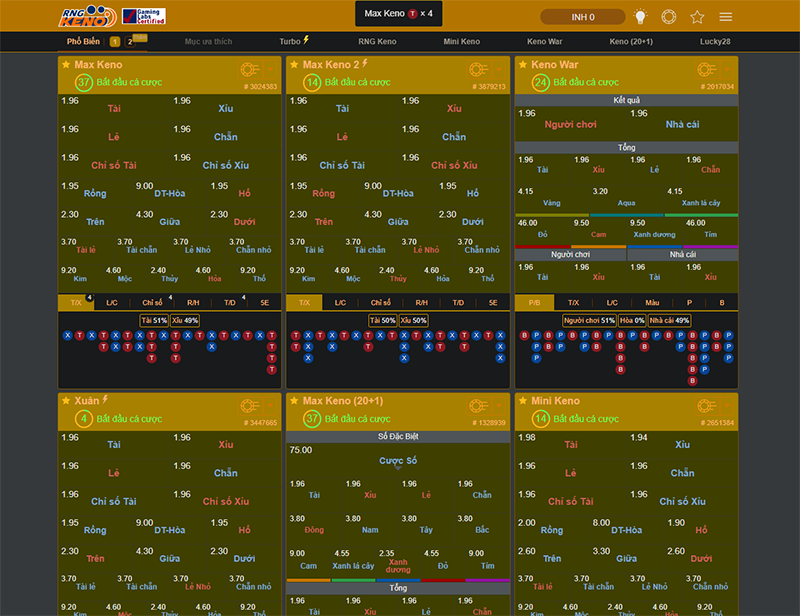Image resolution: width=800 pixels, height=616 pixels.
Task: Bet on Chẵn in Max Keno
Action: coord(225,136)
